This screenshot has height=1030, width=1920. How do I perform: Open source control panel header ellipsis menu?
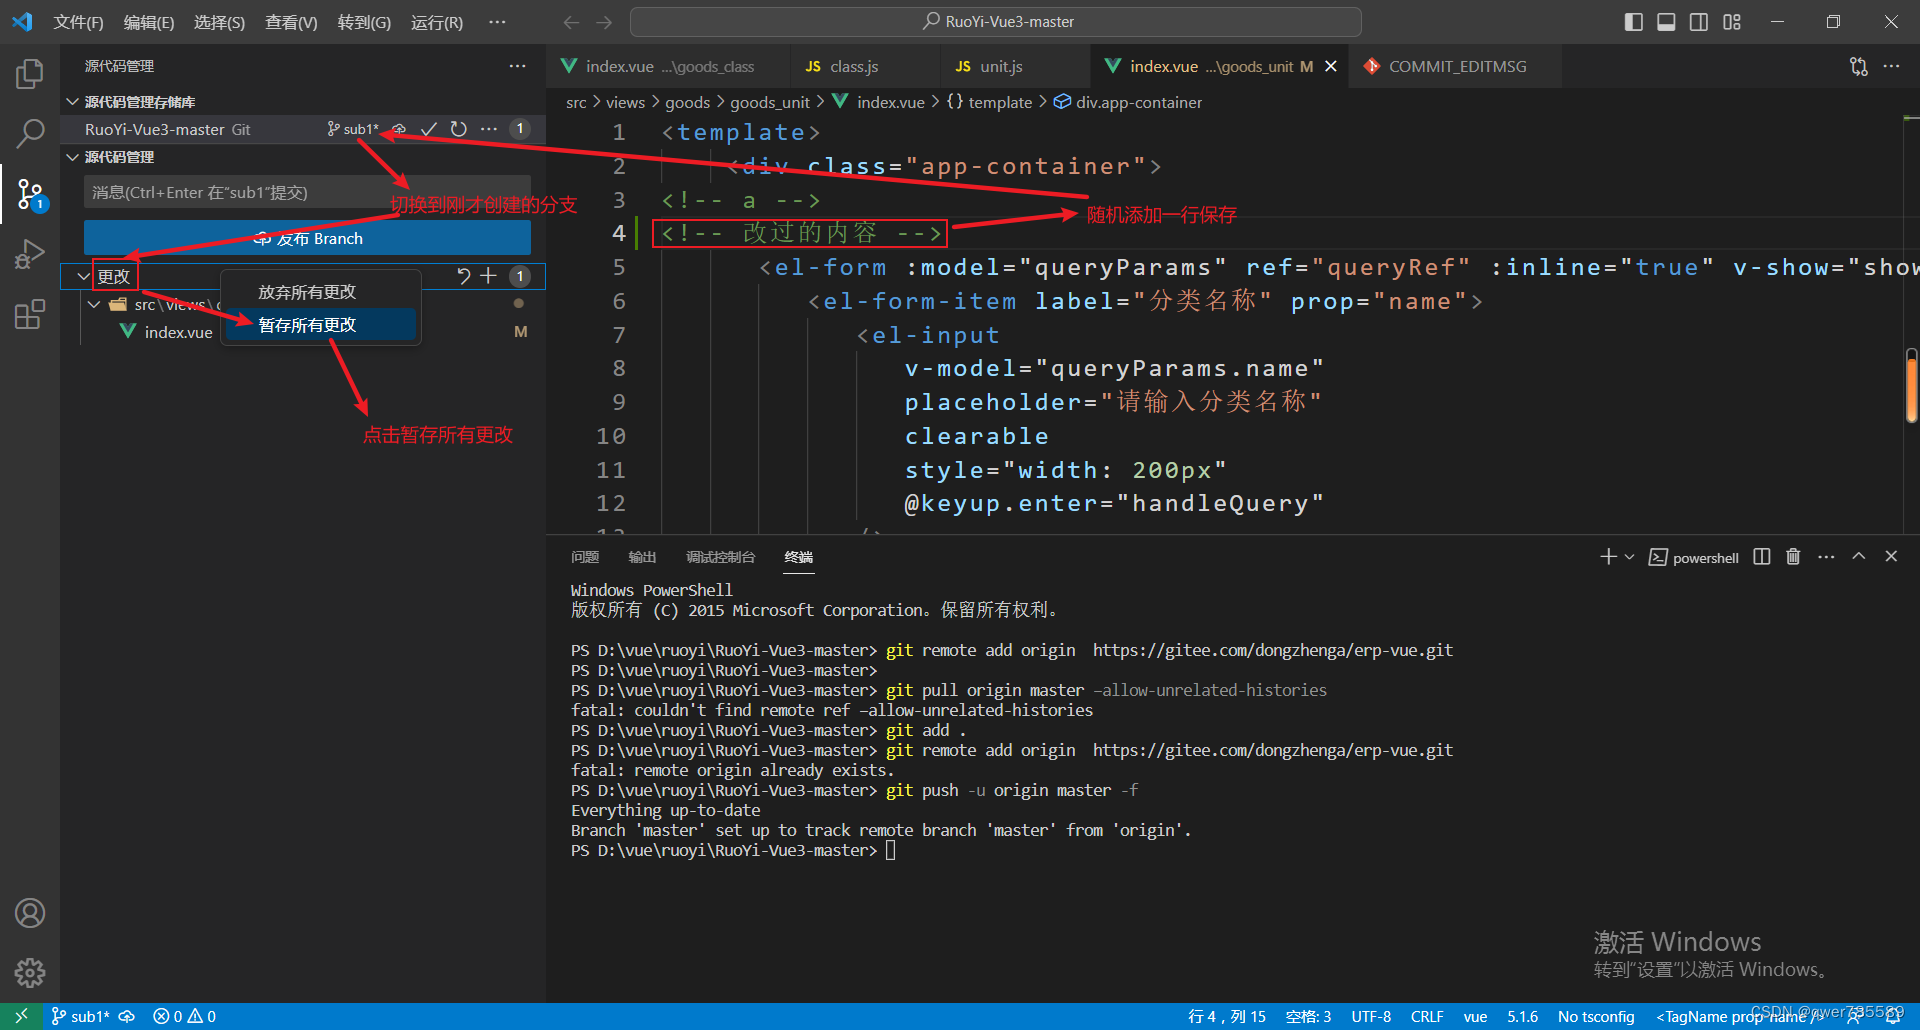(517, 66)
